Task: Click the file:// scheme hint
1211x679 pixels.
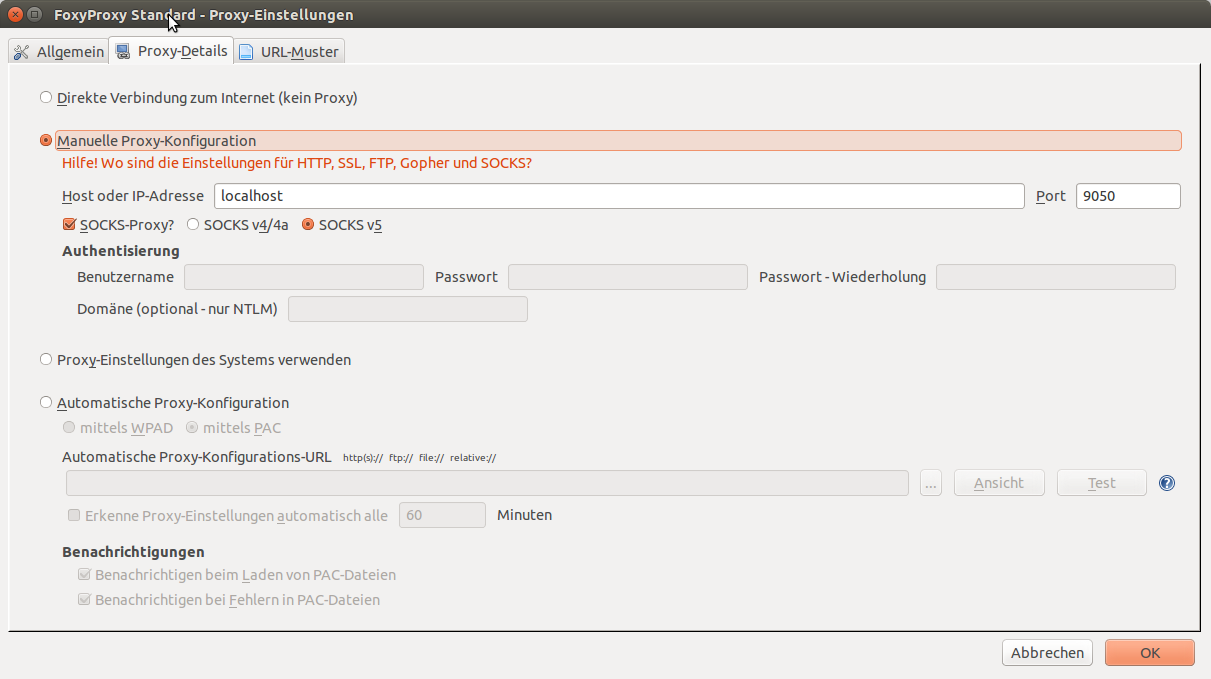Action: click(432, 458)
